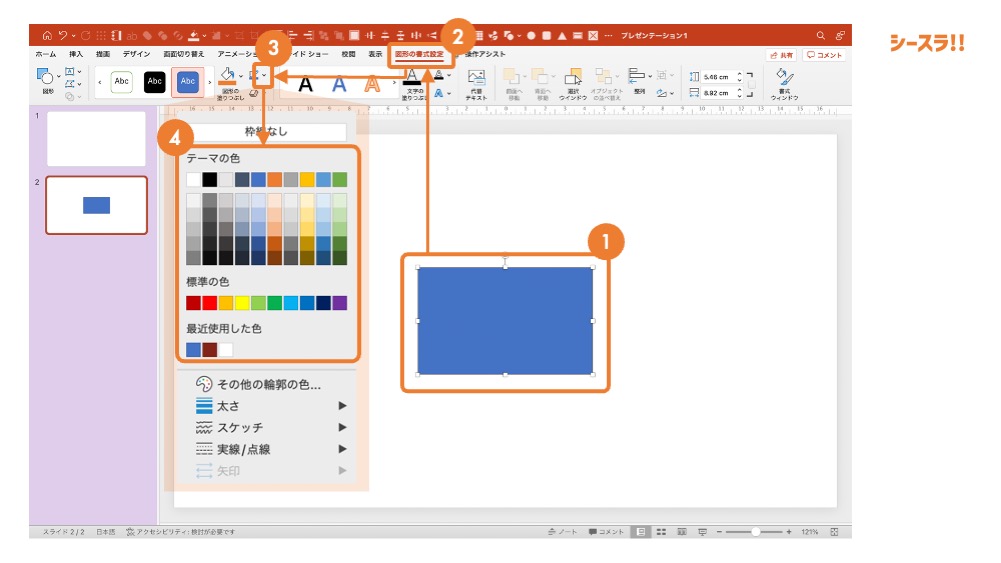Click the 共有 (Share) button
The height and width of the screenshot is (563, 1001).
(781, 55)
